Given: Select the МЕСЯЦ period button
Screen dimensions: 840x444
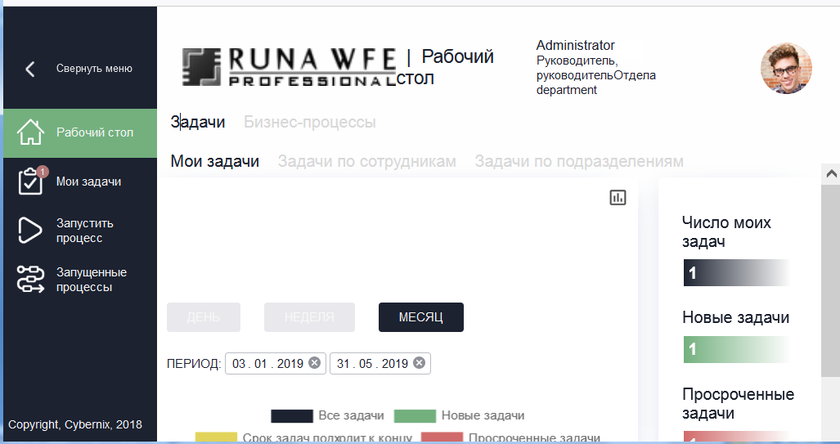Looking at the screenshot, I should (421, 317).
